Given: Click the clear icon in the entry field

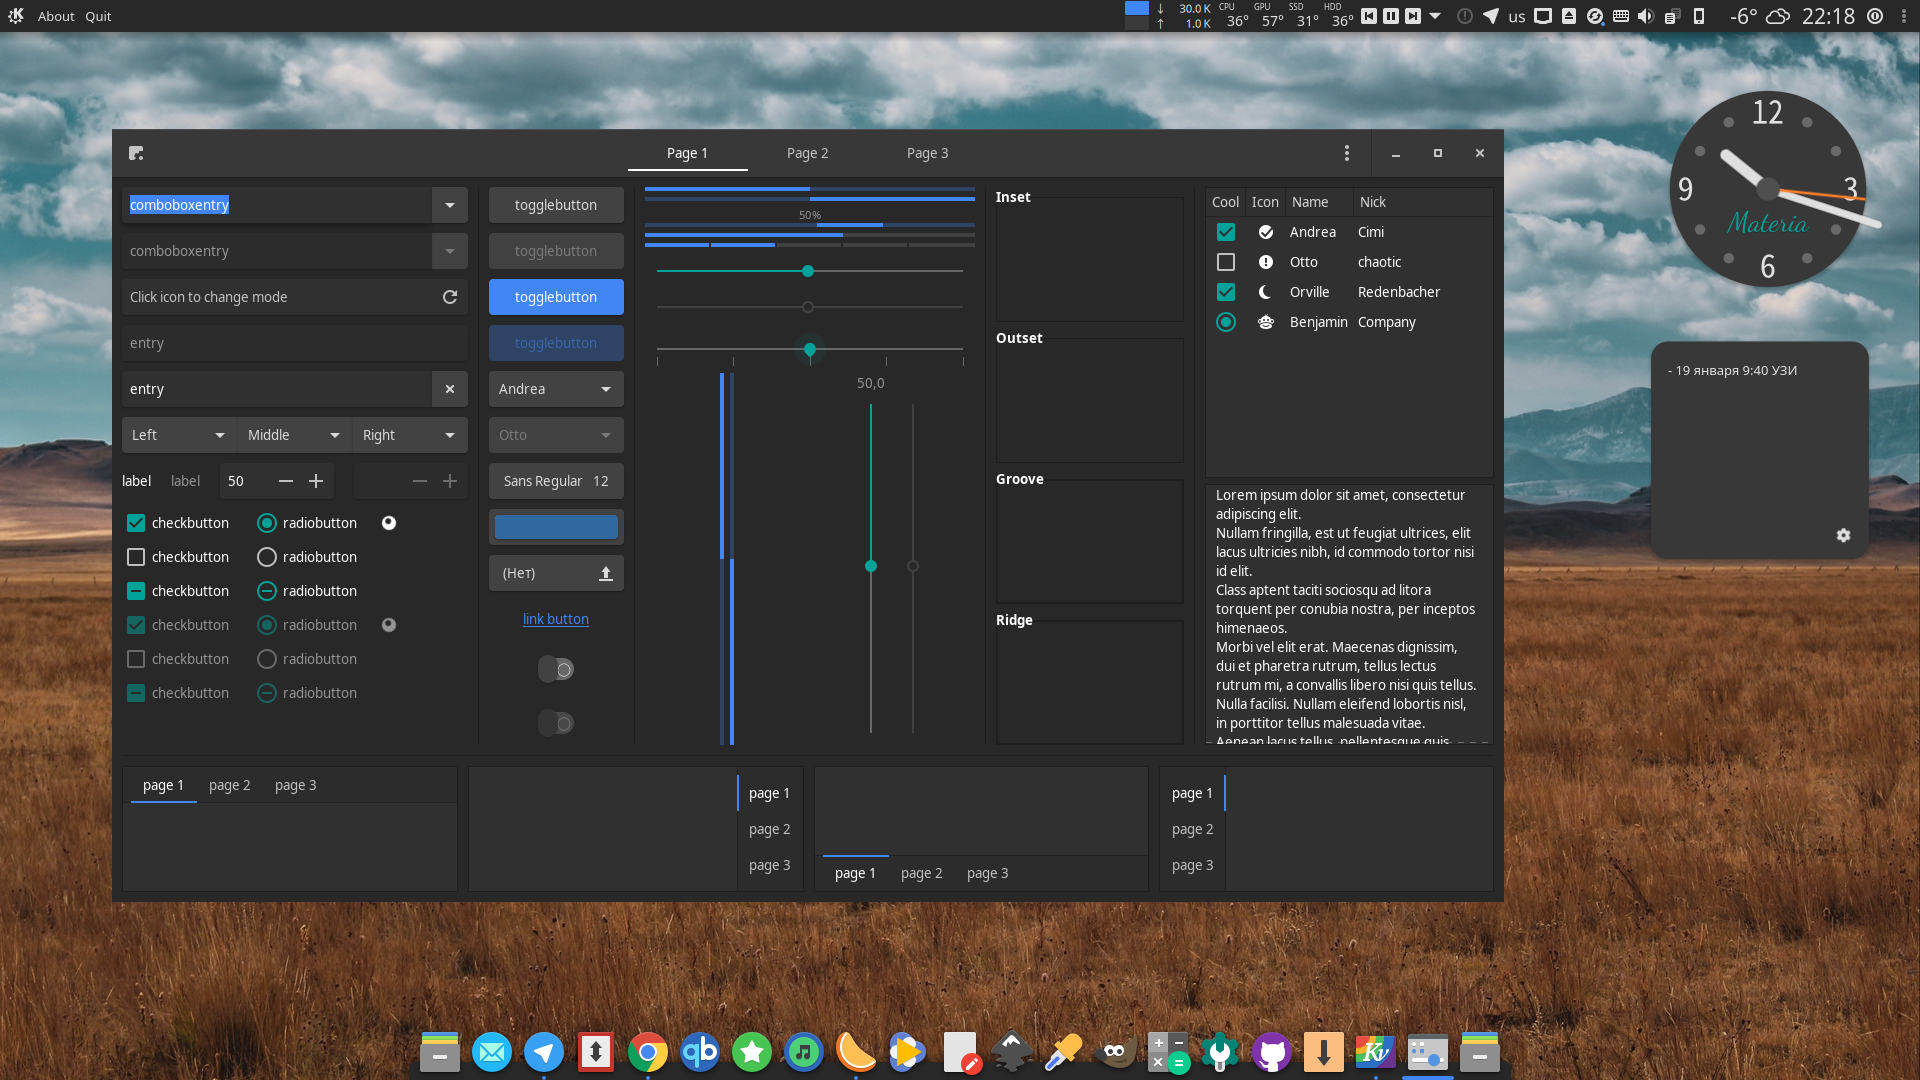Looking at the screenshot, I should [x=449, y=389].
